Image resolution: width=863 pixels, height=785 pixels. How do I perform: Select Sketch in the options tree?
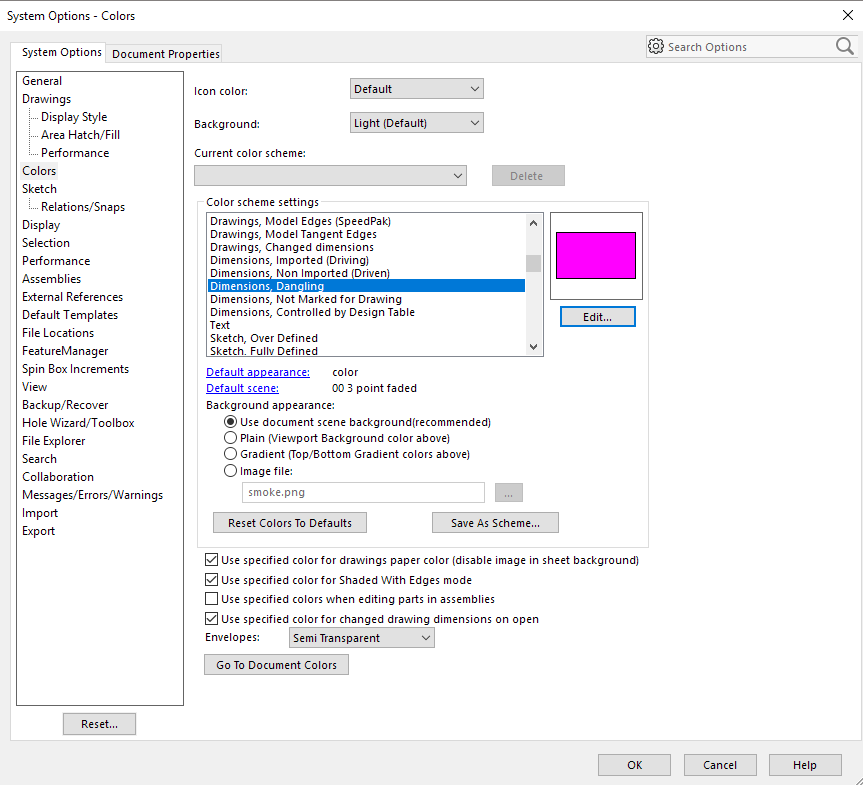40,189
